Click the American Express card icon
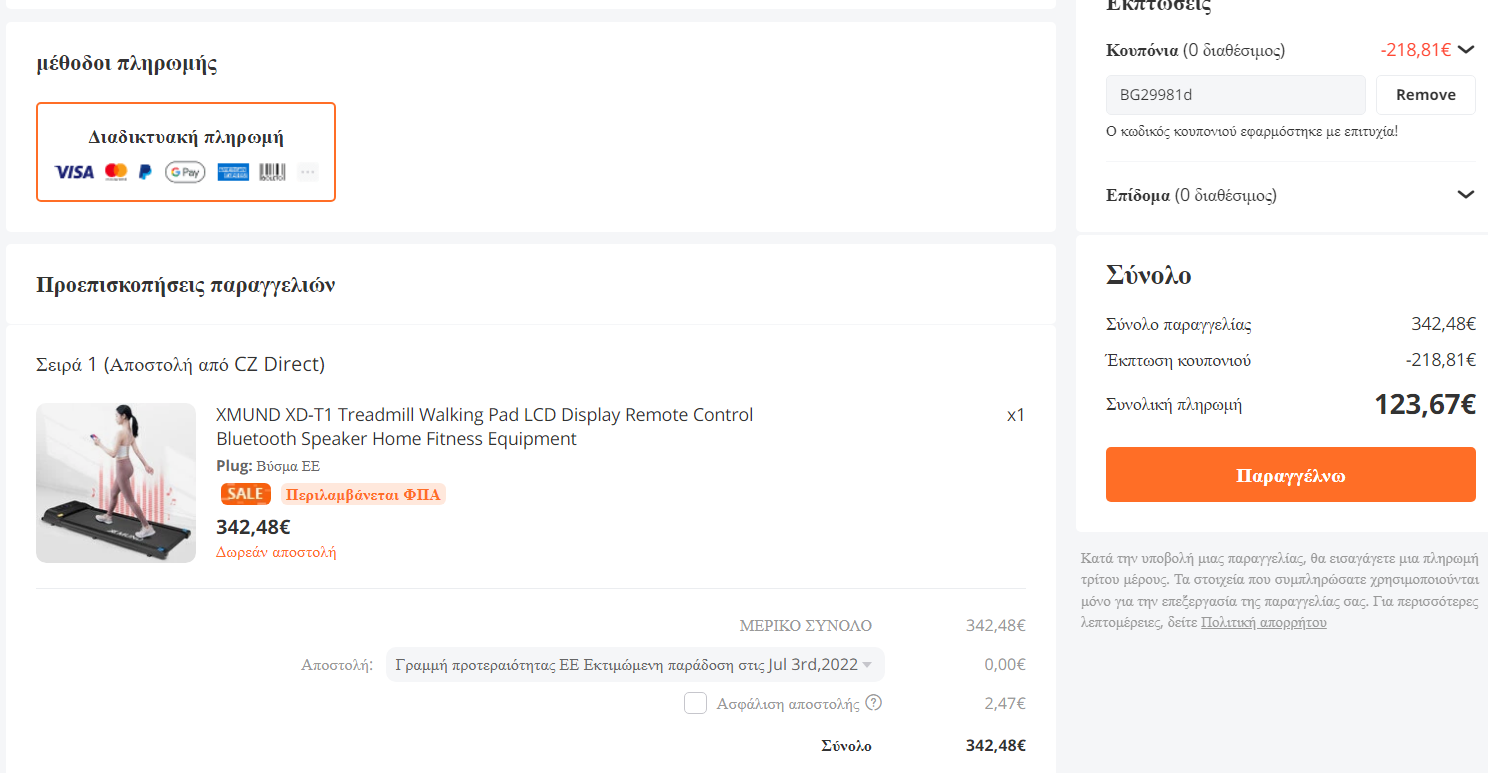 [x=233, y=172]
